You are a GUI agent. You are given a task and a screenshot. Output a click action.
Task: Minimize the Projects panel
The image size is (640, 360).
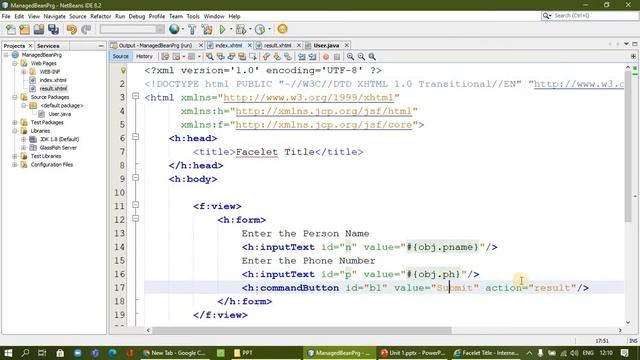tap(101, 46)
